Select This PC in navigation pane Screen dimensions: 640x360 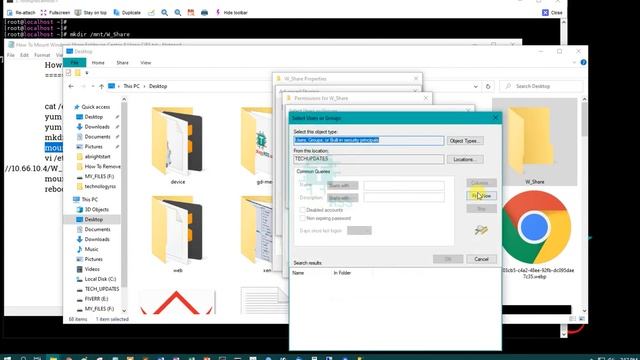(89, 200)
